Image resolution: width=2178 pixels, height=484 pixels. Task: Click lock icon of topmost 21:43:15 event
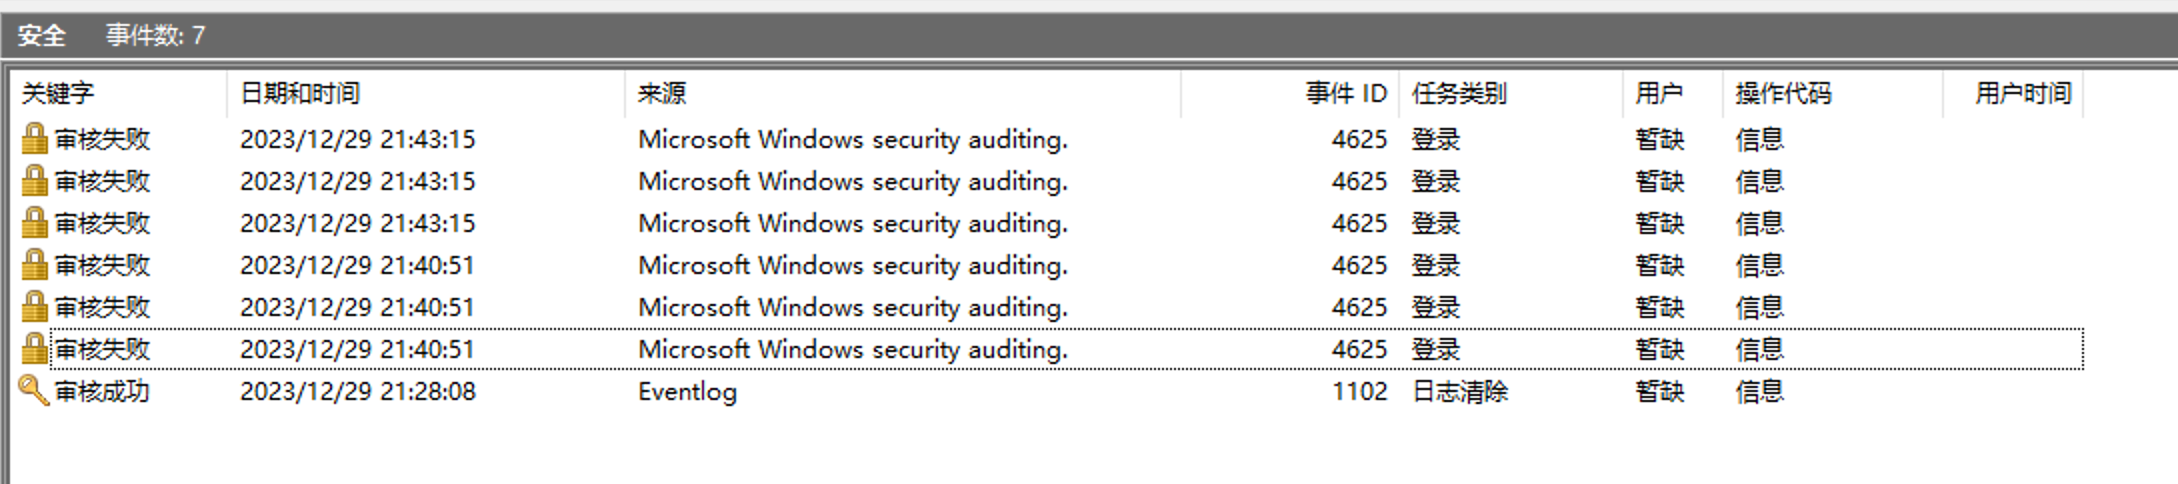35,139
